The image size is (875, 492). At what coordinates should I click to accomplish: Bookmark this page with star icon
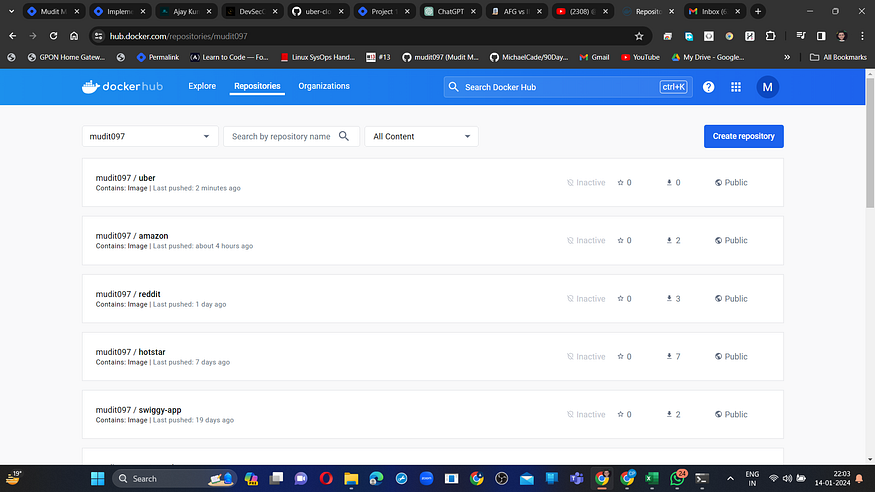point(639,36)
